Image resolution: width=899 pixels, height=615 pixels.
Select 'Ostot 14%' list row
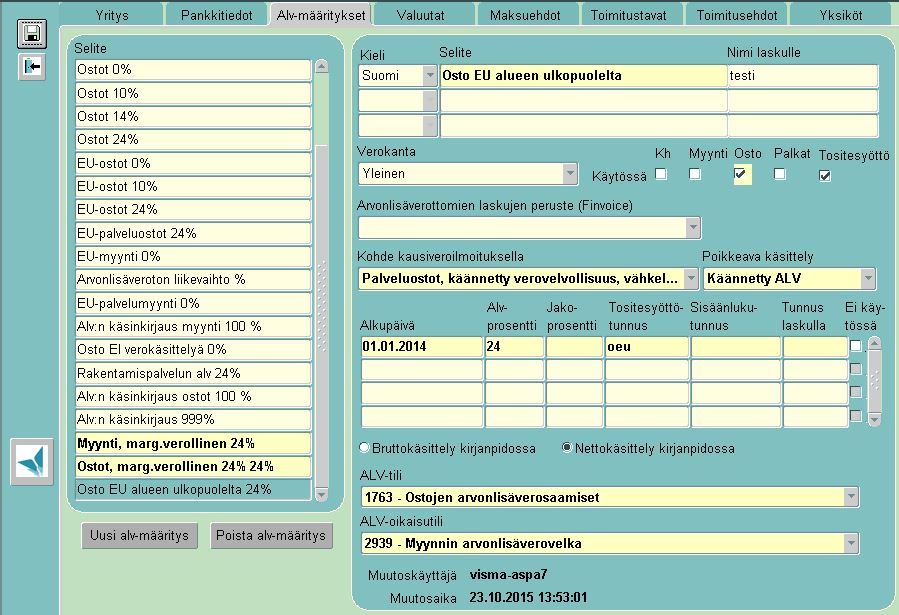click(x=193, y=116)
